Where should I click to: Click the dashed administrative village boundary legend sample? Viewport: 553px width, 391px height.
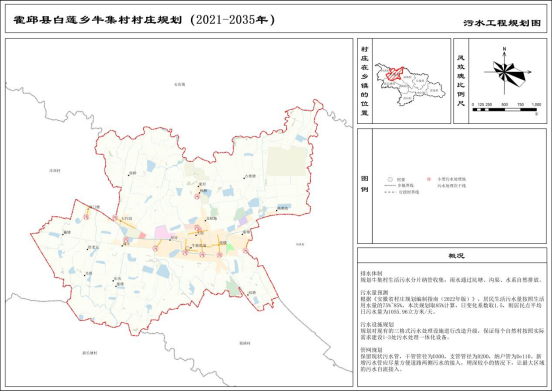point(390,193)
